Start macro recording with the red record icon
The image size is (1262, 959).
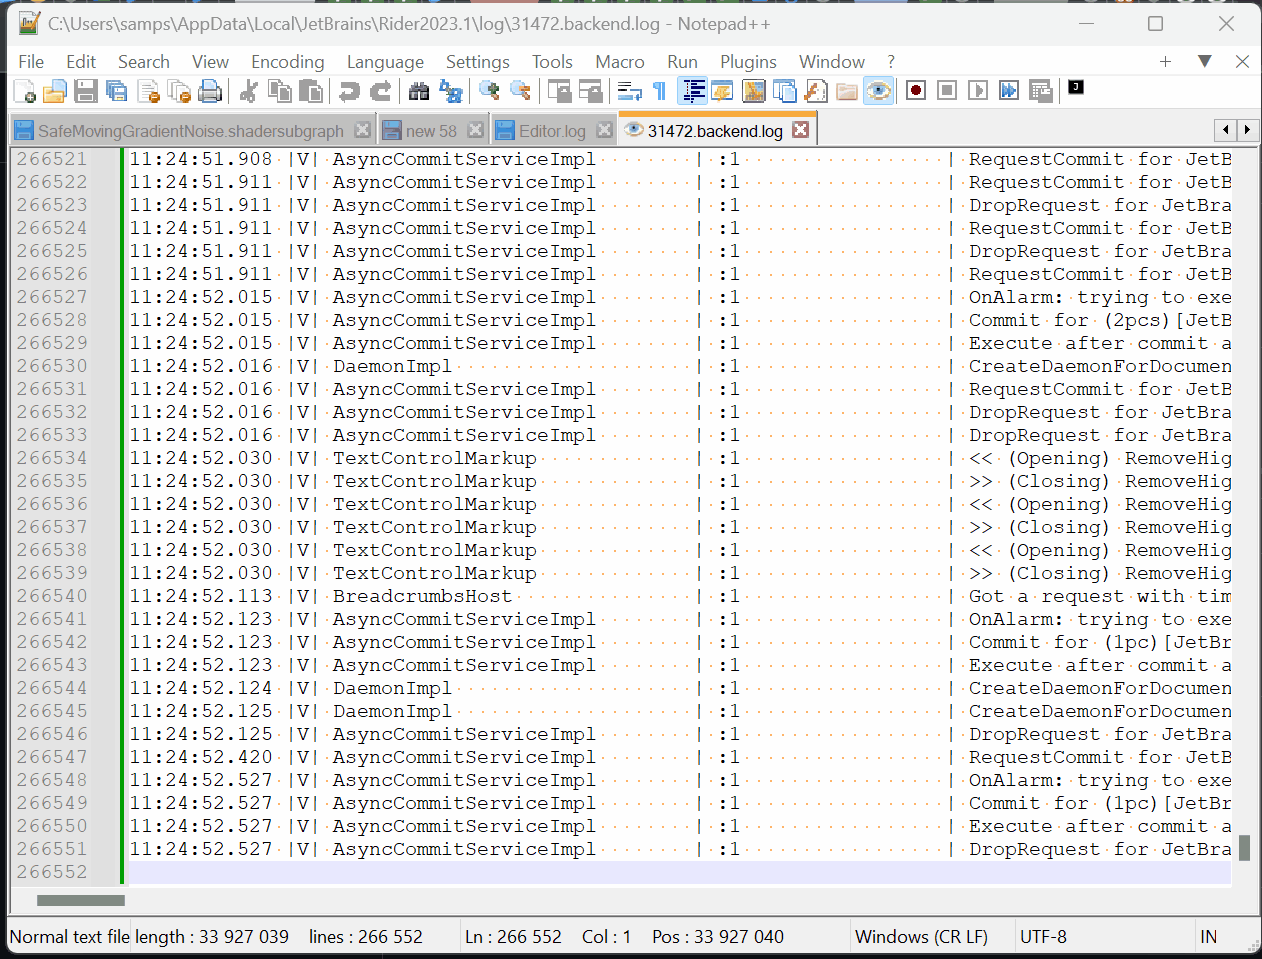coord(915,89)
